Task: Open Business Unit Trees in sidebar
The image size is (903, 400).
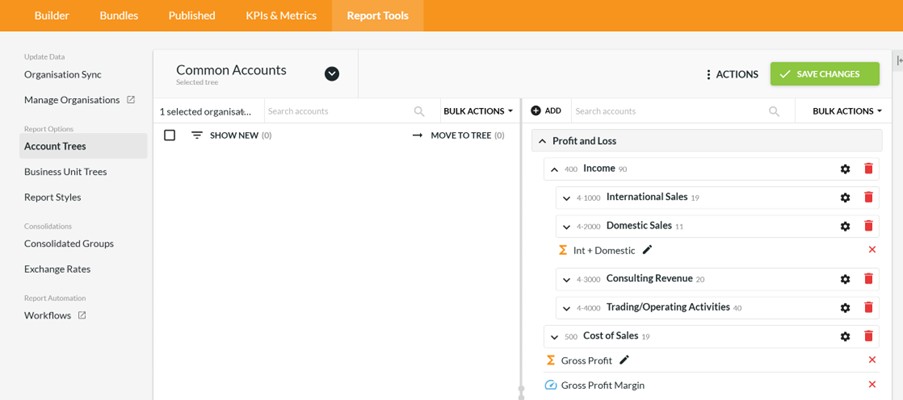Action: pos(66,172)
